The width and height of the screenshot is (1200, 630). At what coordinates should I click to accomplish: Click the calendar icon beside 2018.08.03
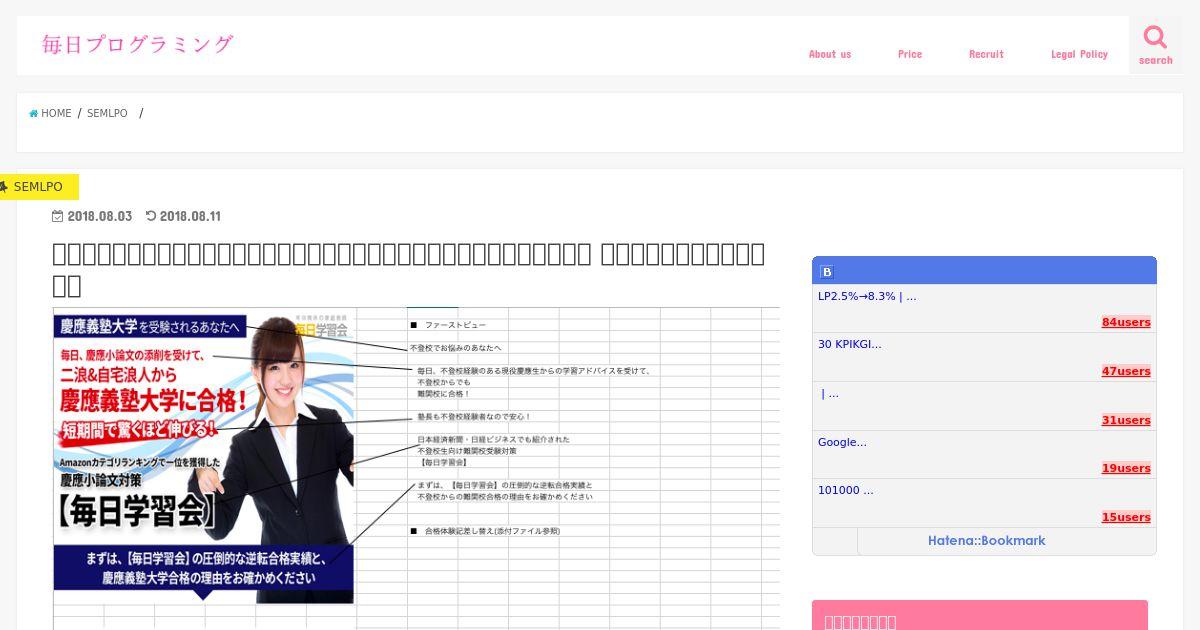(58, 216)
